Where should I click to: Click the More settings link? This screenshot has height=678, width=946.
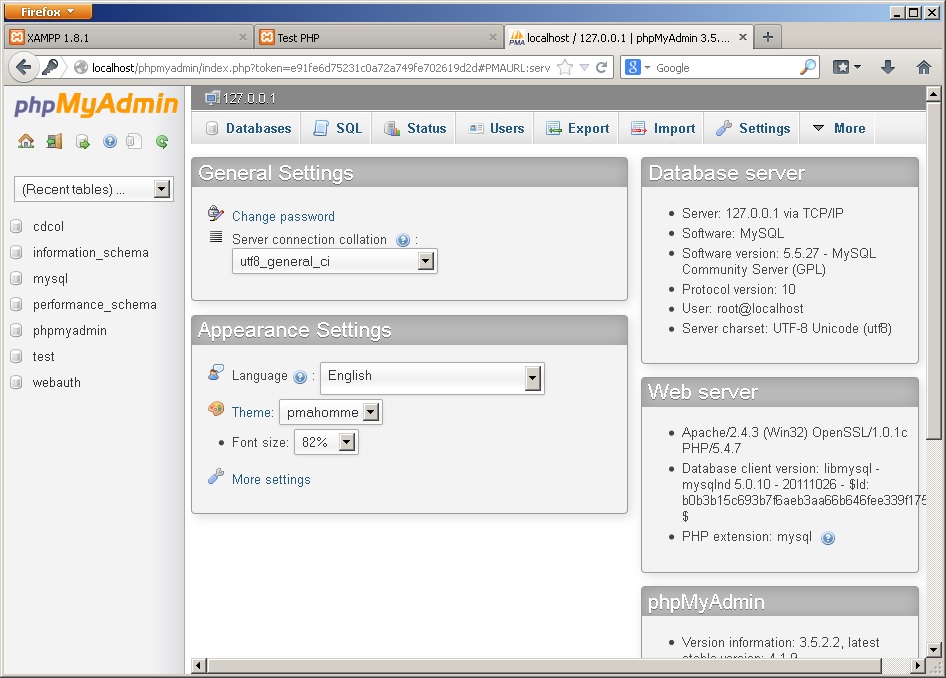tap(271, 480)
